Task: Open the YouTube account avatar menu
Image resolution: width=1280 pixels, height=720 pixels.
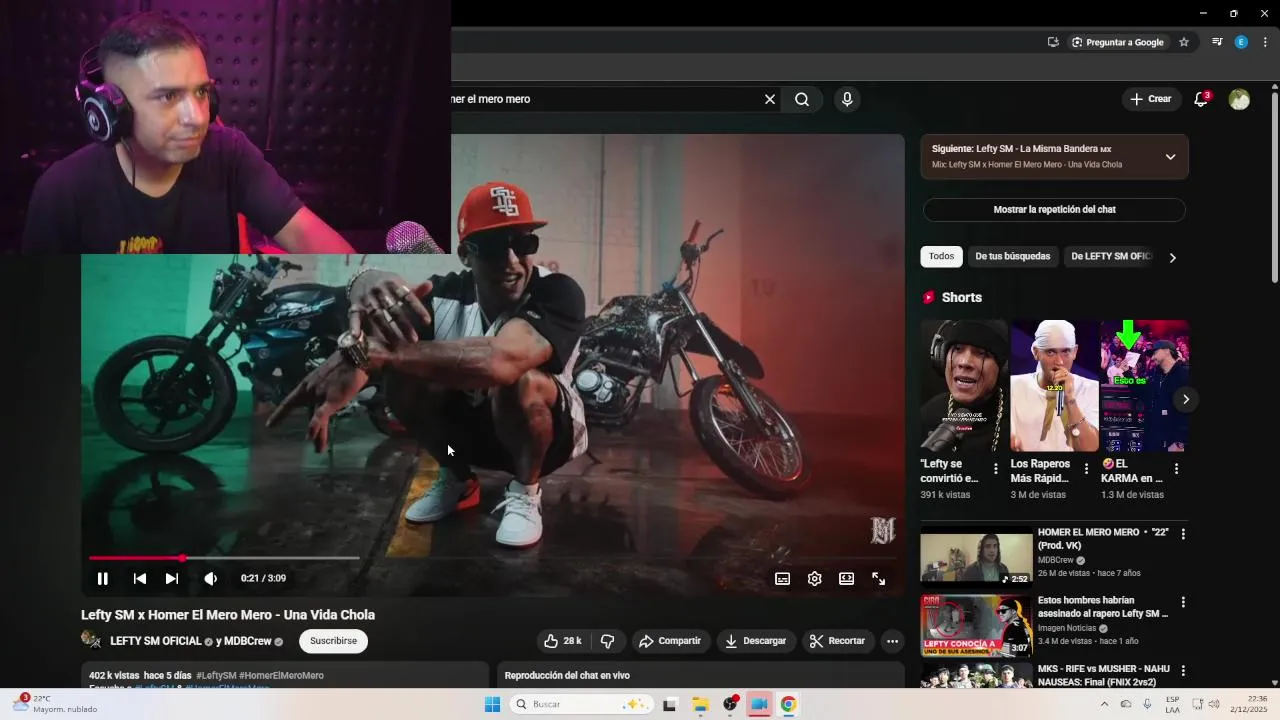Action: tap(1239, 99)
